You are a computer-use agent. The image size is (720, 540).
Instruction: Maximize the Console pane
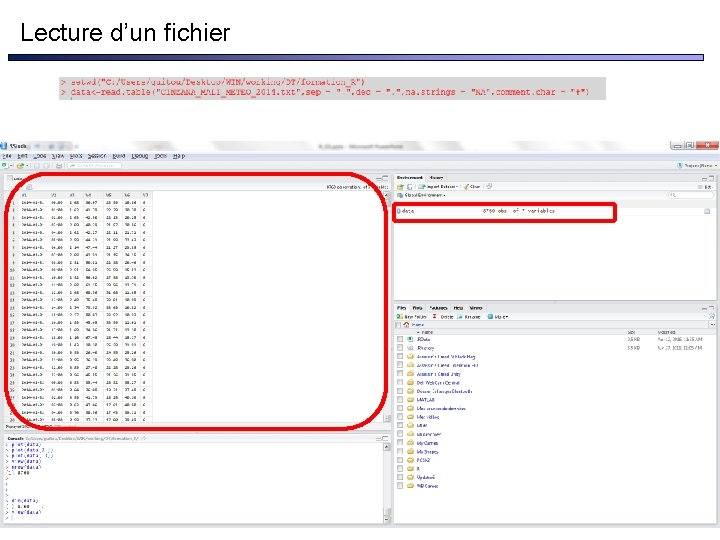tap(385, 439)
